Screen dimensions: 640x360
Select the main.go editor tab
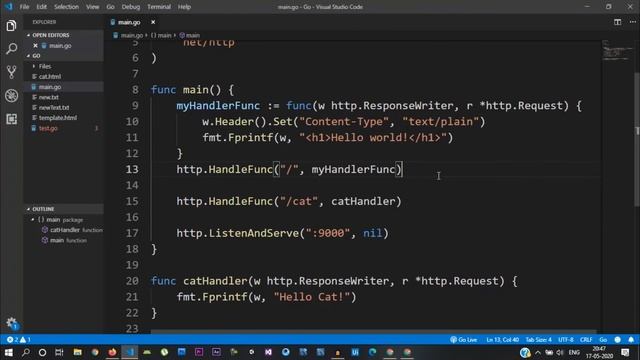click(129, 22)
